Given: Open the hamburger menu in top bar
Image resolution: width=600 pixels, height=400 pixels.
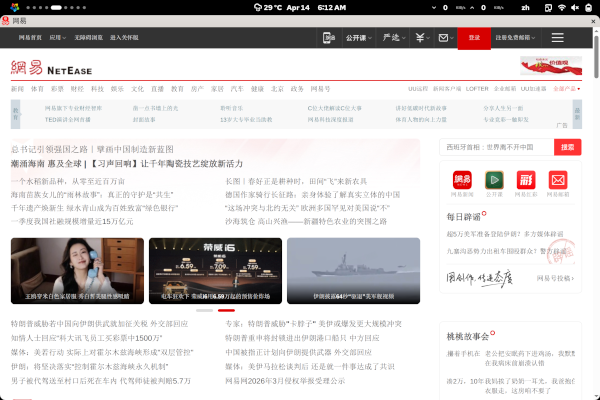Looking at the screenshot, I should 557,38.
